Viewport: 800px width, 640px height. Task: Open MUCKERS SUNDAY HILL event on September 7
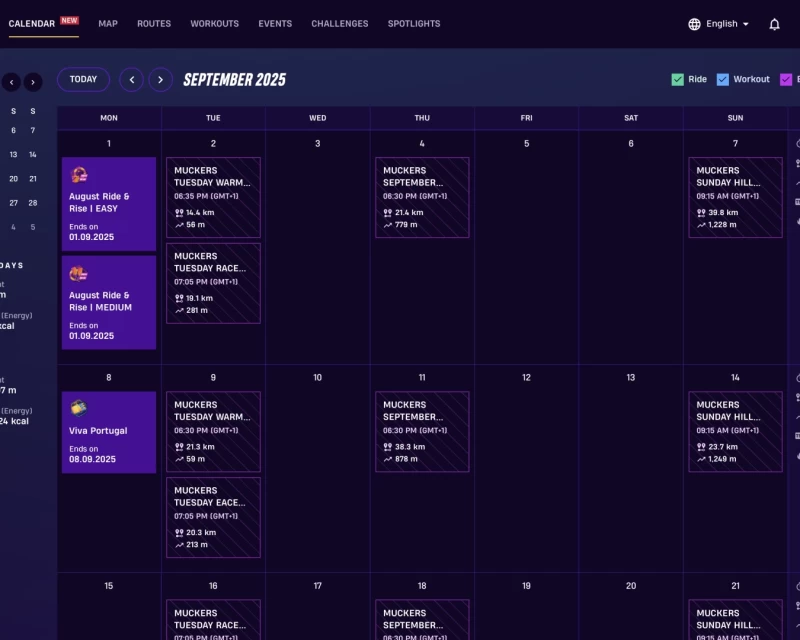pos(735,180)
